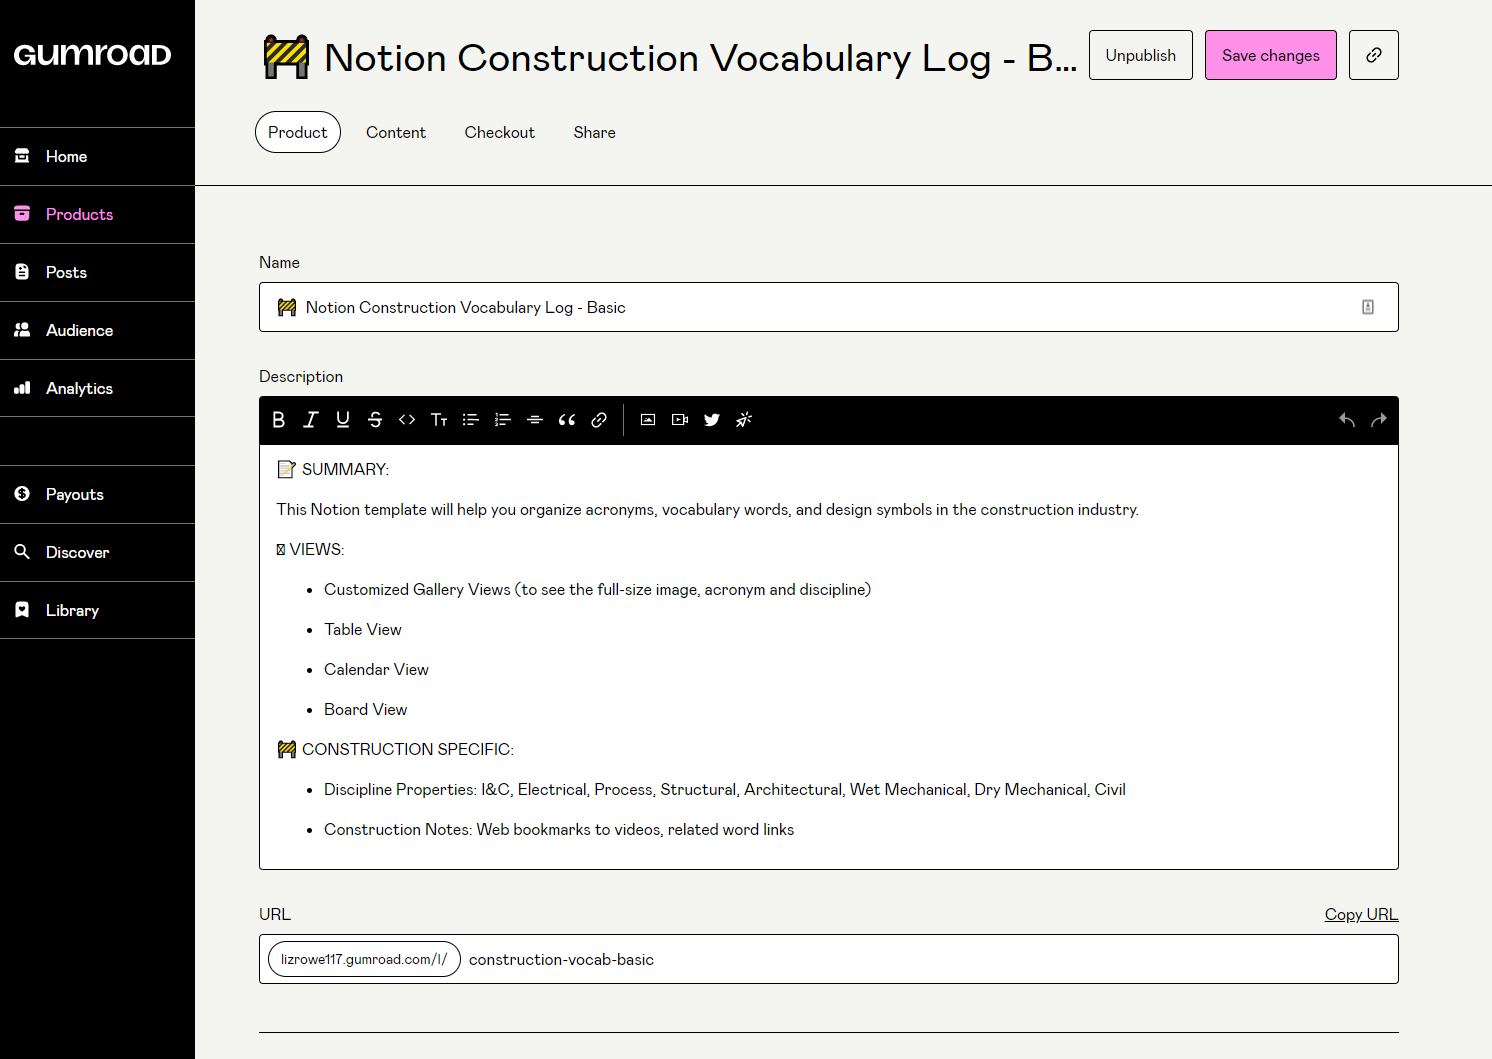Go to Products section
This screenshot has height=1059, width=1492.
97,215
